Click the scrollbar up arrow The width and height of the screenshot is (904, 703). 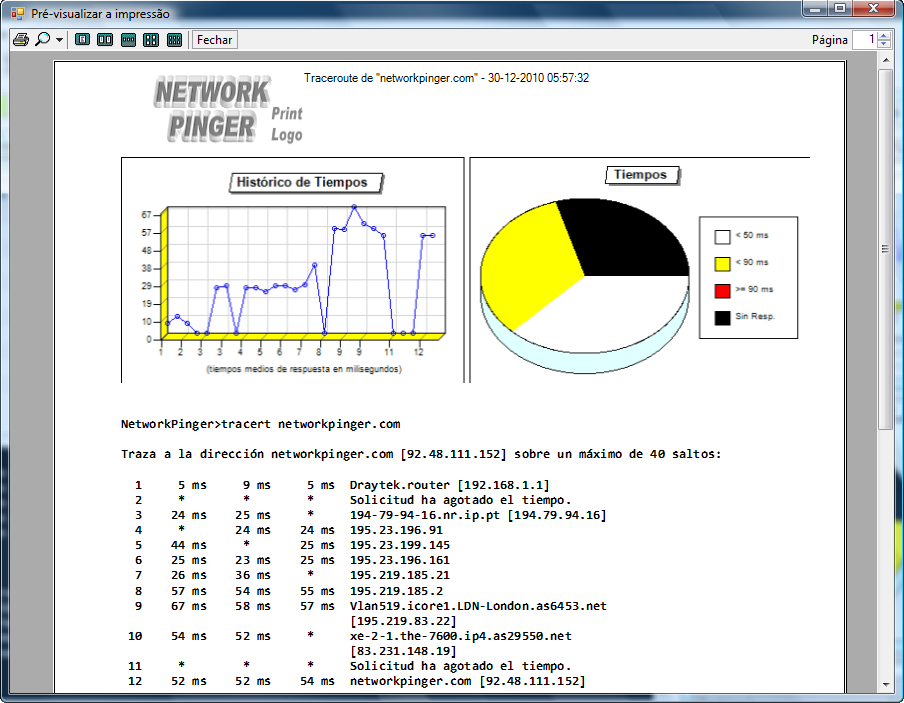click(885, 60)
